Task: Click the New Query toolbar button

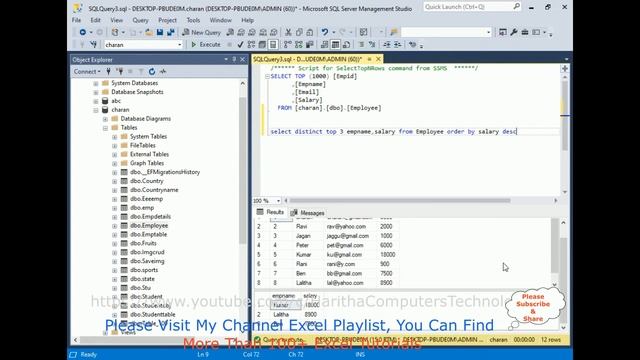Action: point(202,32)
